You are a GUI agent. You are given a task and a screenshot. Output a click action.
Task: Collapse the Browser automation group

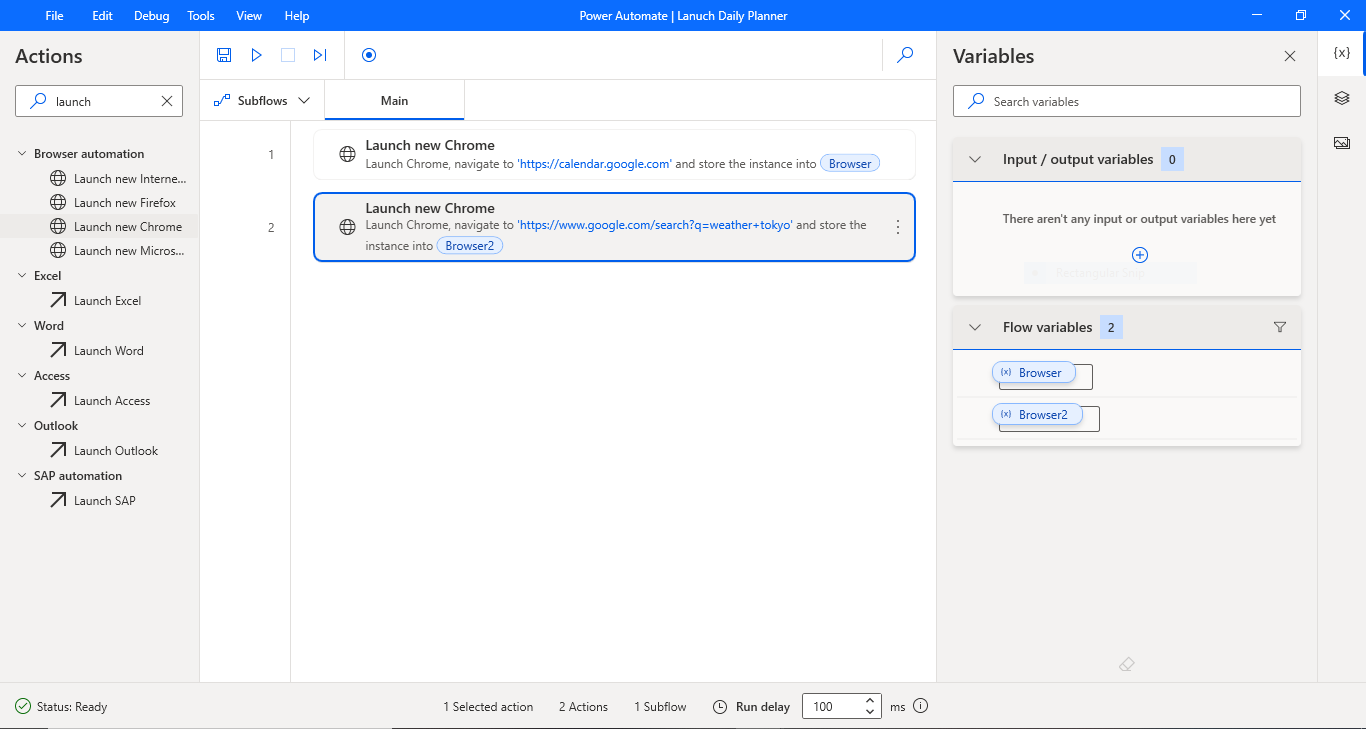[x=22, y=154]
